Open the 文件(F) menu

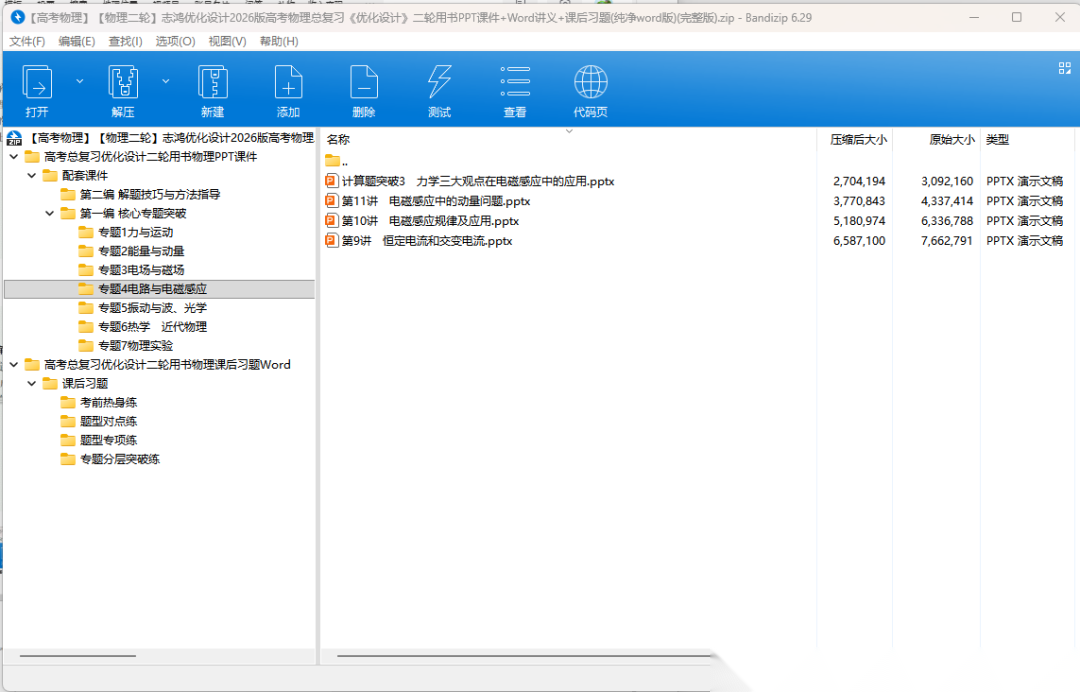(x=27, y=41)
